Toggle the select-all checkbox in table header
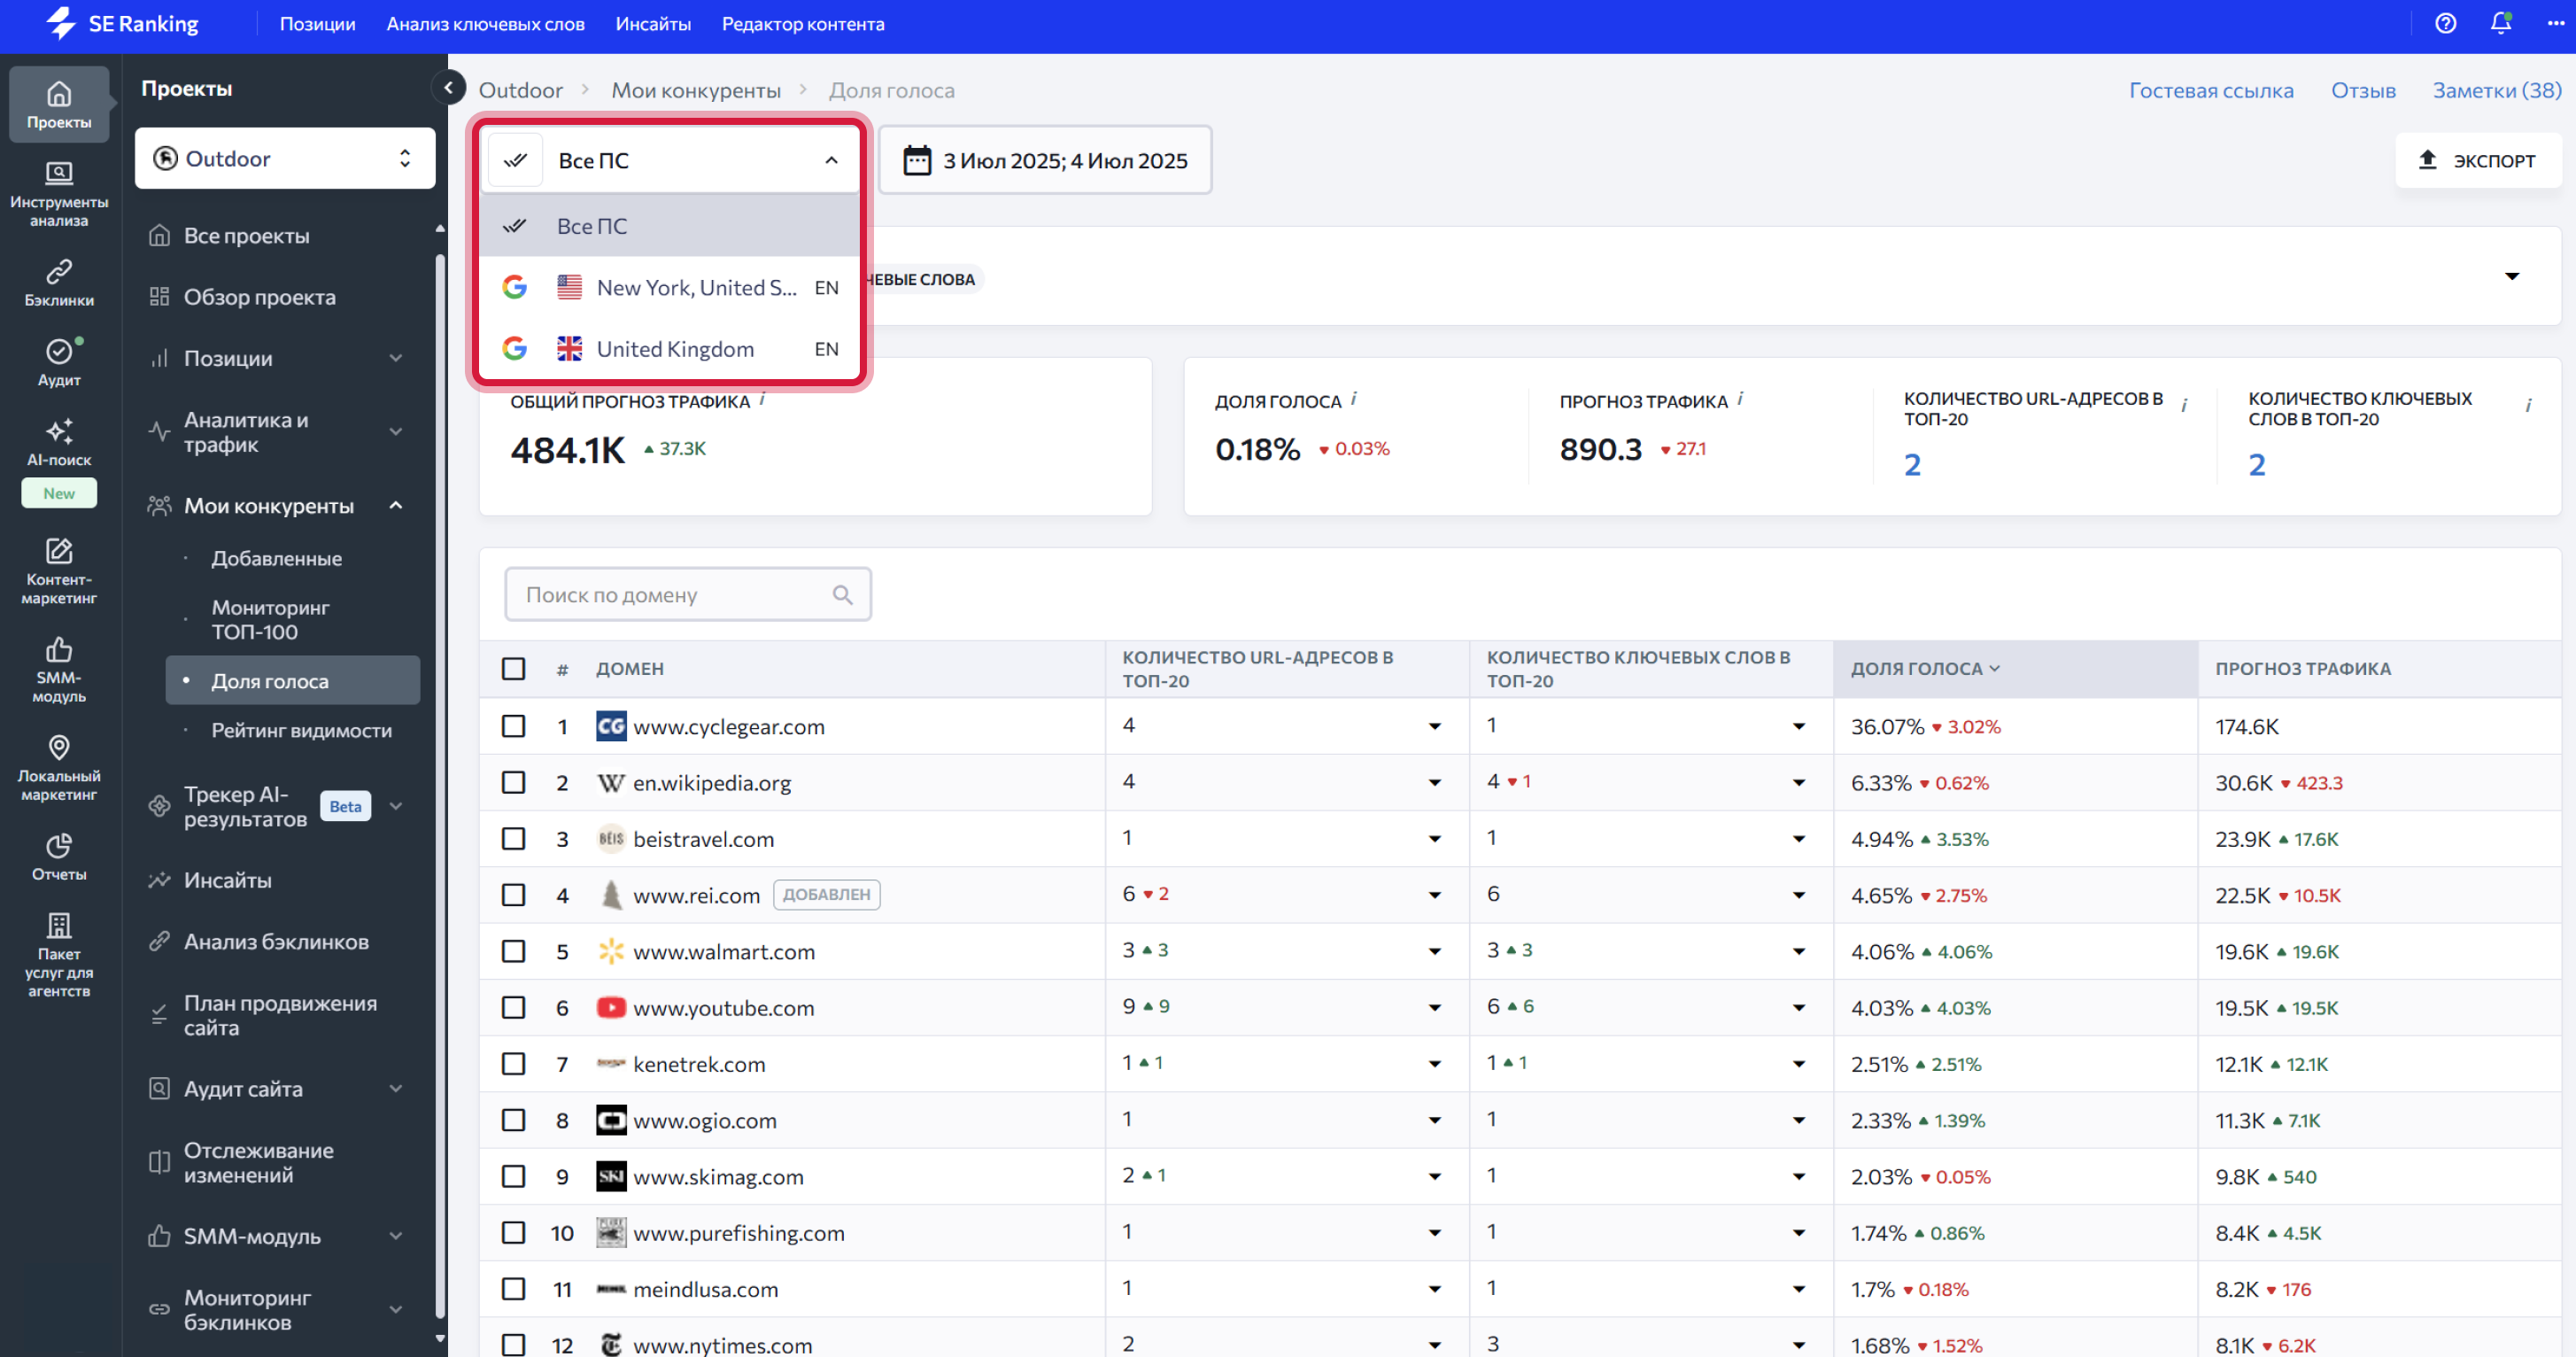This screenshot has height=1357, width=2576. (513, 668)
